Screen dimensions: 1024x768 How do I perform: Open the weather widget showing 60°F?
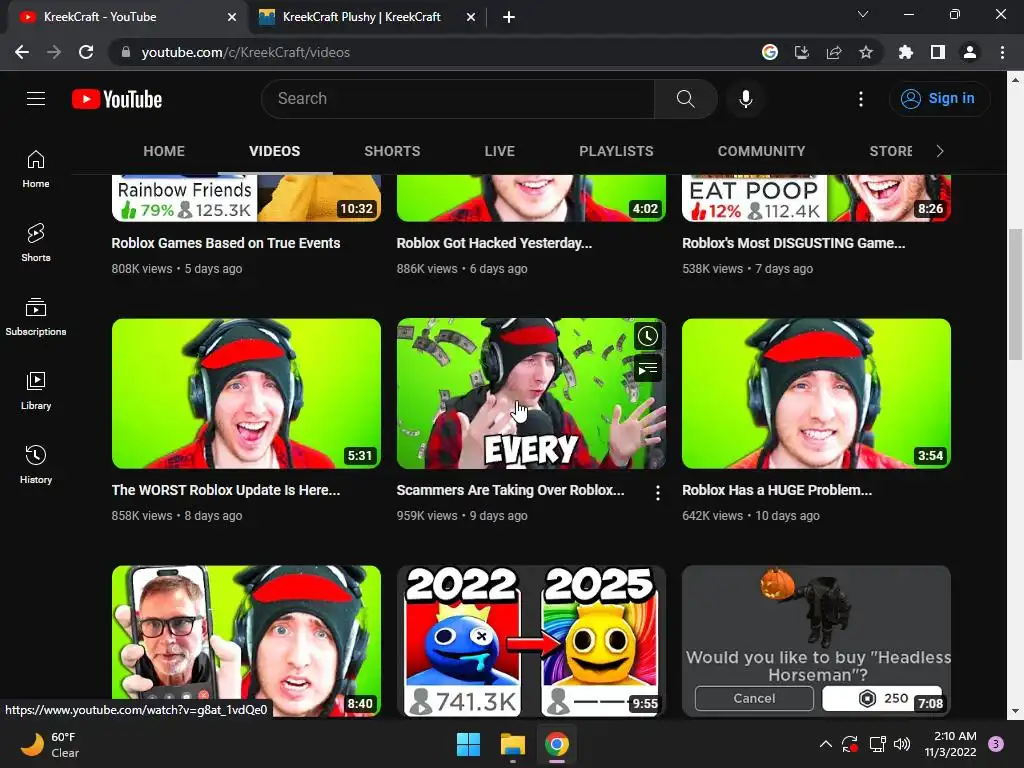pyautogui.click(x=50, y=744)
